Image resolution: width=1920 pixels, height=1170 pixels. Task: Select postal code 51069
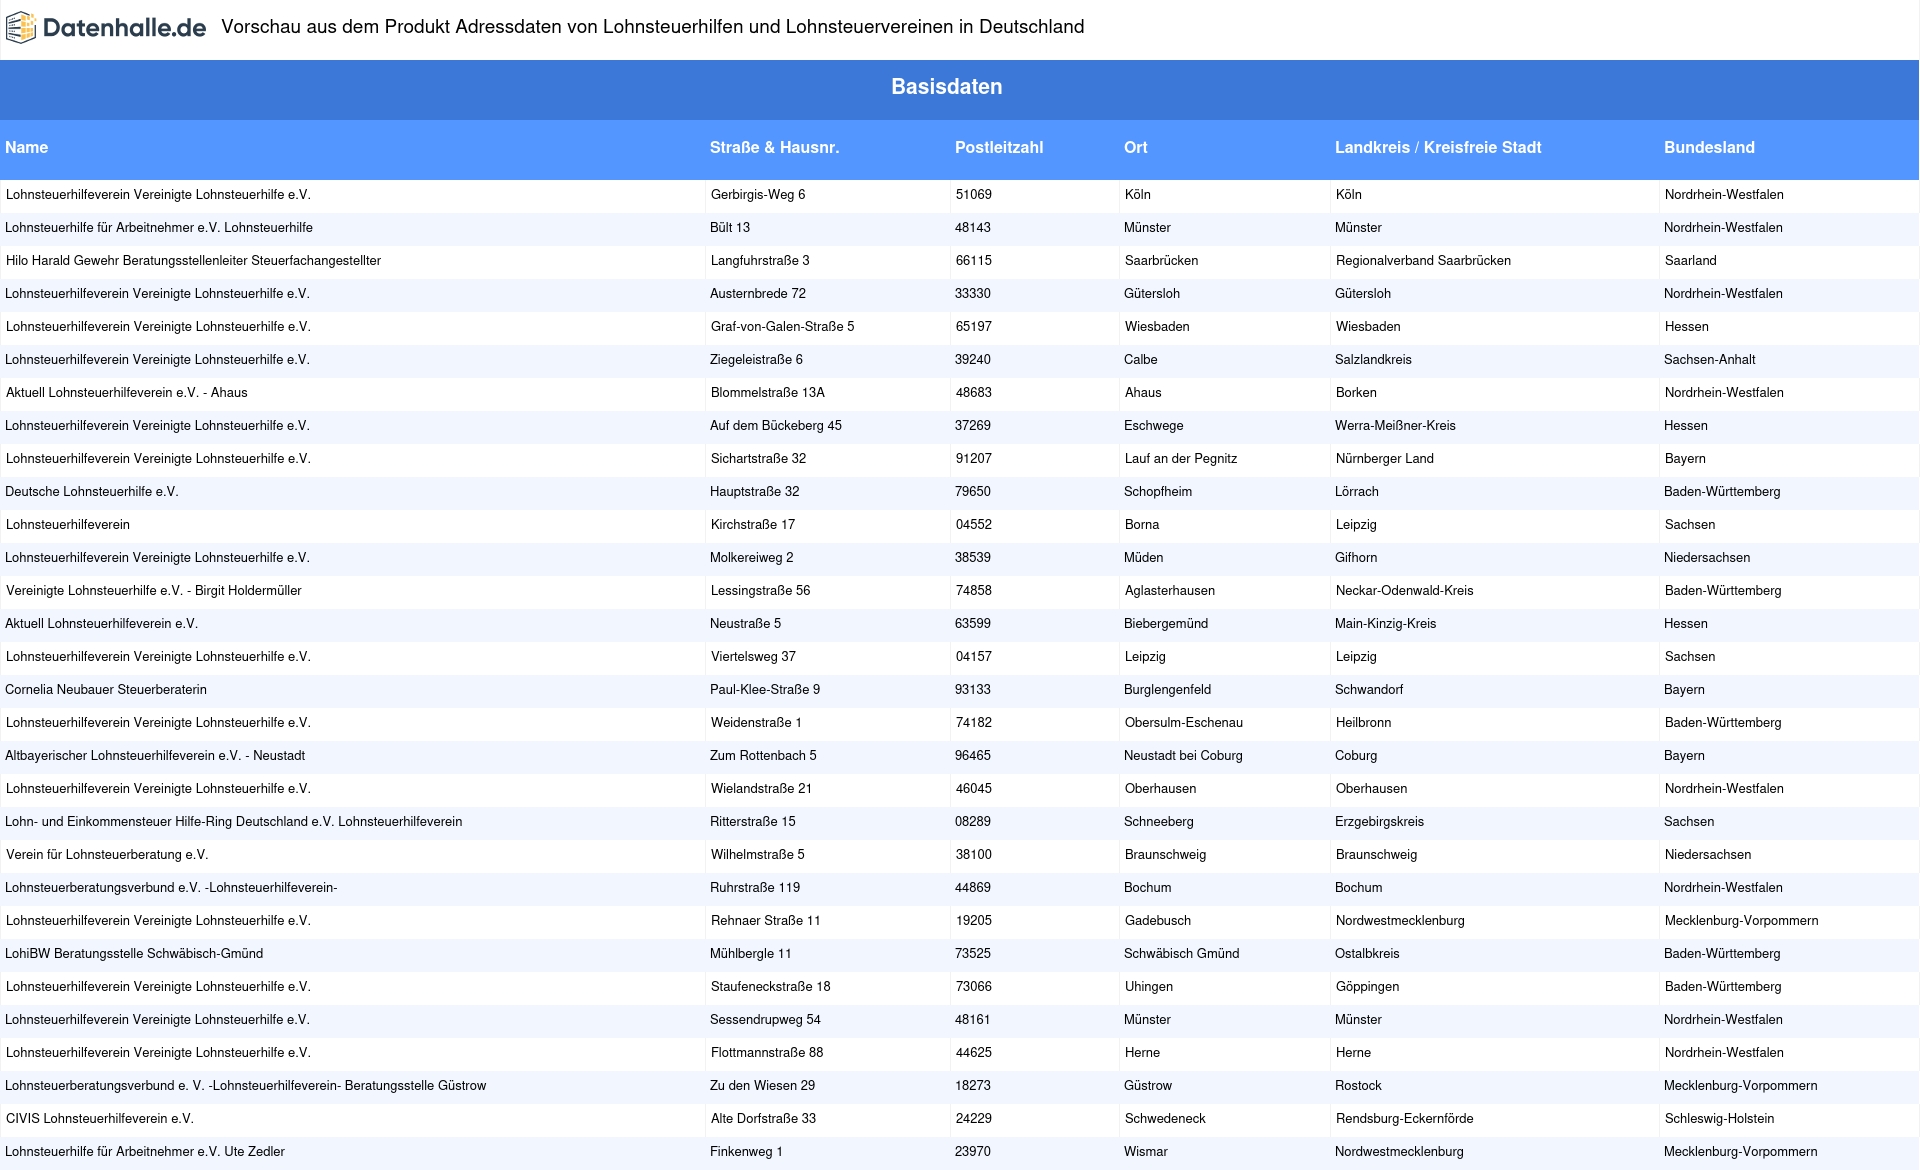(974, 194)
